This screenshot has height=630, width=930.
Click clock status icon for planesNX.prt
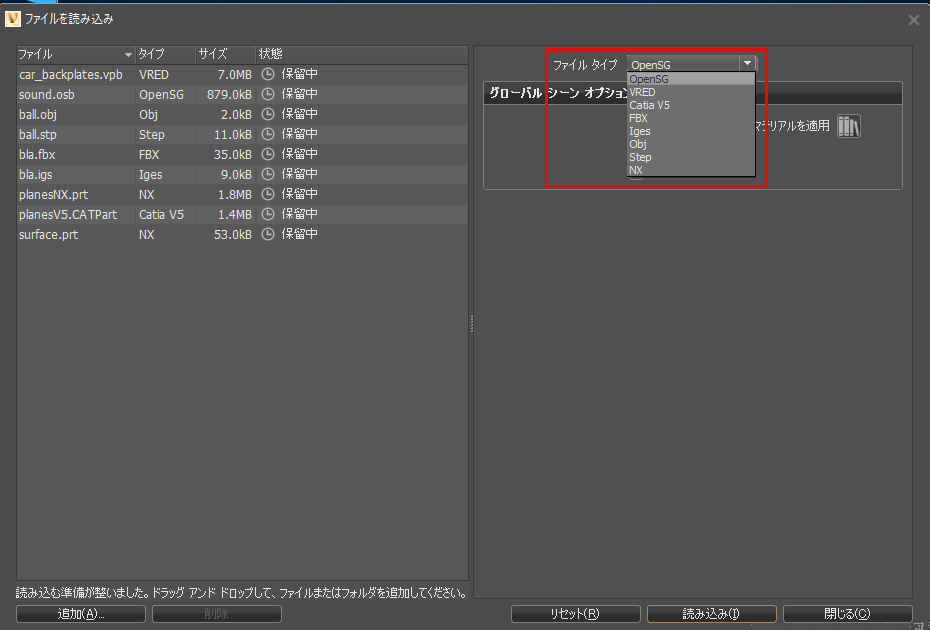pos(268,194)
